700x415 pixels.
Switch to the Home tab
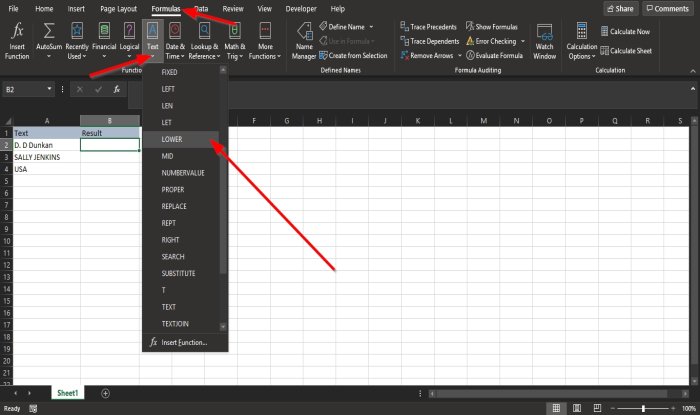44,8
